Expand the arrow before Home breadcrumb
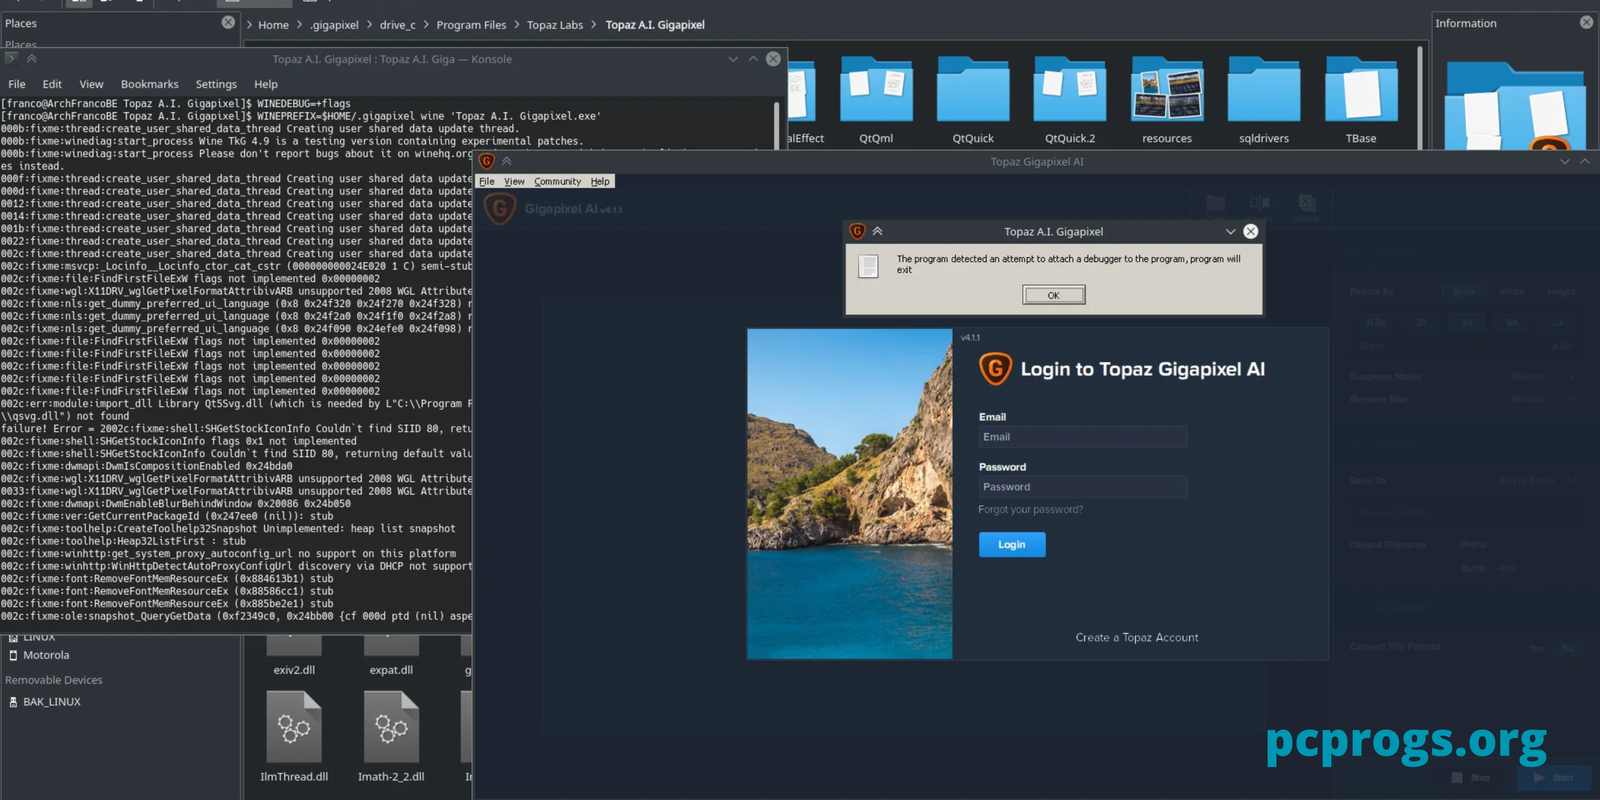Image resolution: width=1600 pixels, height=800 pixels. pyautogui.click(x=249, y=25)
